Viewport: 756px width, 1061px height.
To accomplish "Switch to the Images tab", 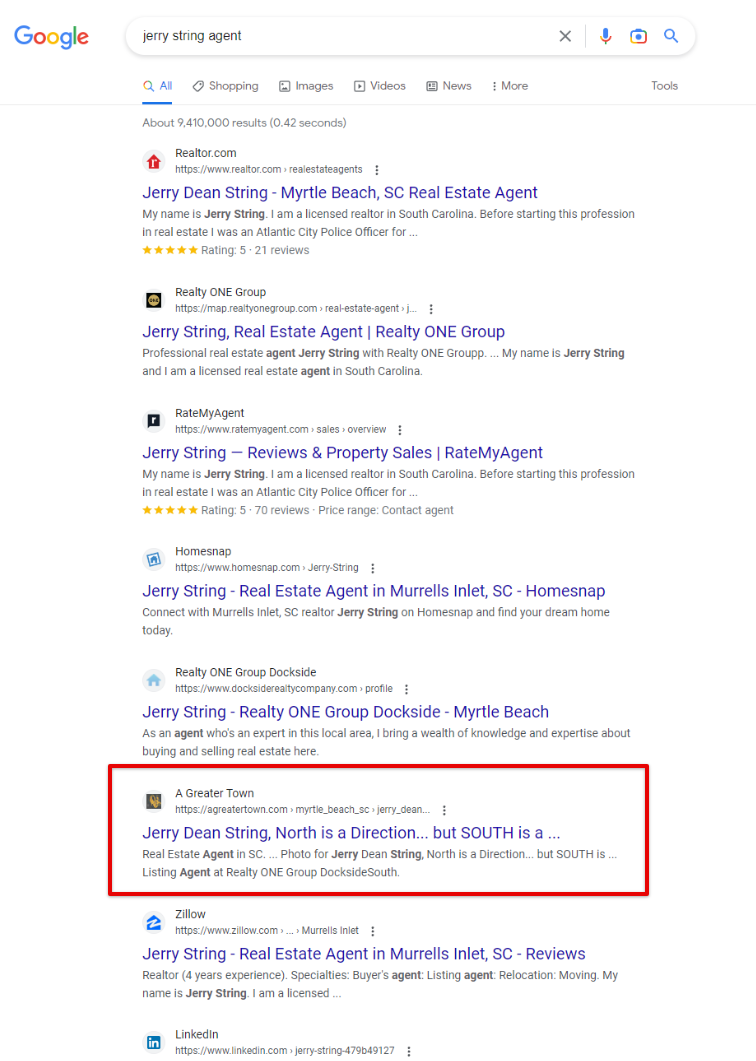I will 306,86.
